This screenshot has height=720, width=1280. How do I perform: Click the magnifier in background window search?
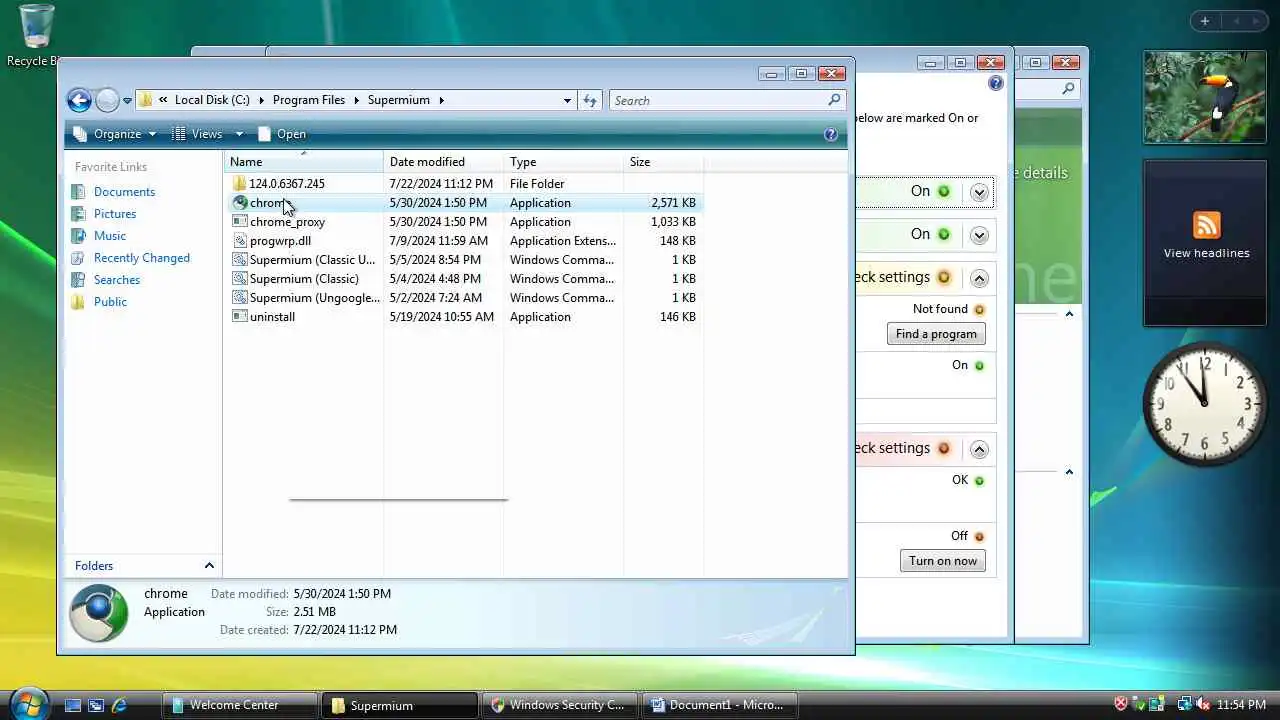[x=1068, y=89]
